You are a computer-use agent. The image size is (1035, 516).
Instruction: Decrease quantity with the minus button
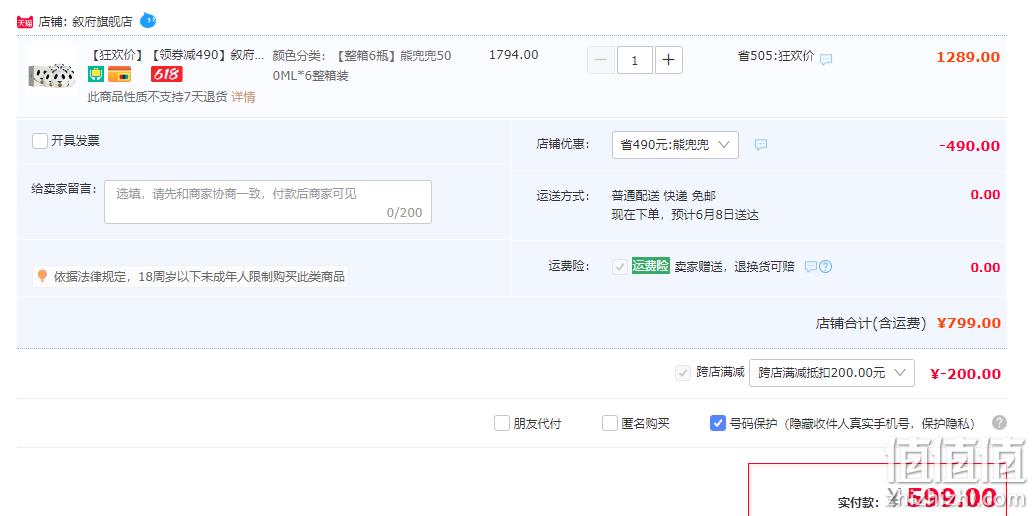point(601,60)
